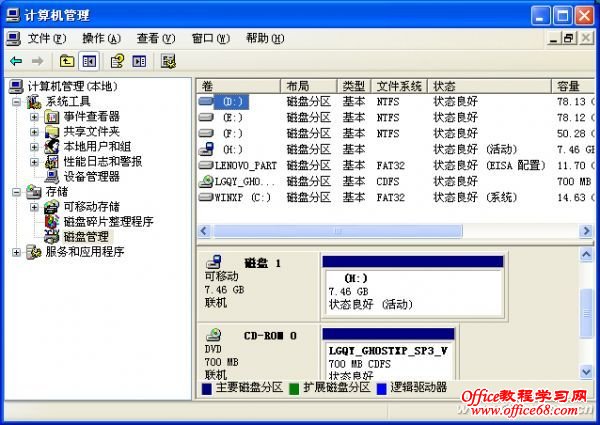The width and height of the screenshot is (600, 425).
Task: Click the MMC system menu icon beside 文件
Action: tap(13, 38)
